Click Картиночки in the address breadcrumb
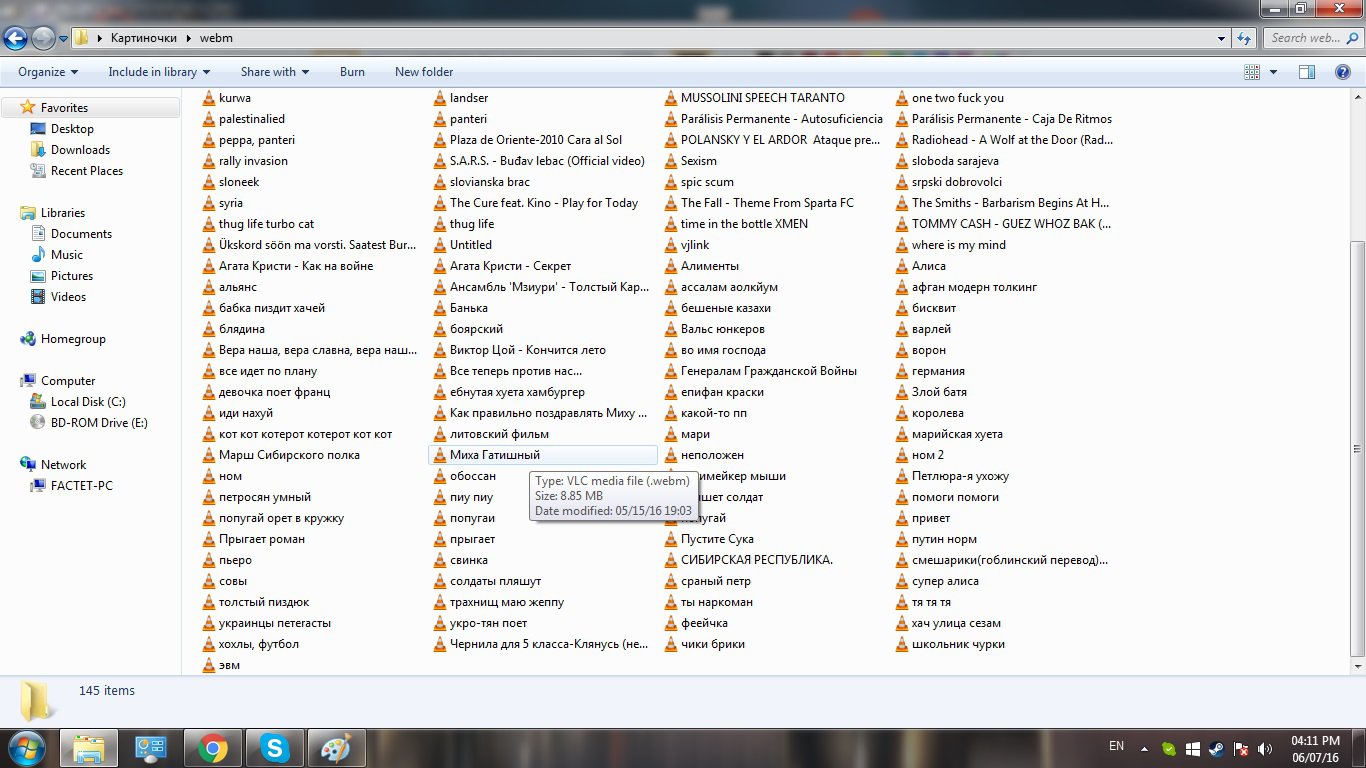Viewport: 1366px width, 768px height. point(143,39)
